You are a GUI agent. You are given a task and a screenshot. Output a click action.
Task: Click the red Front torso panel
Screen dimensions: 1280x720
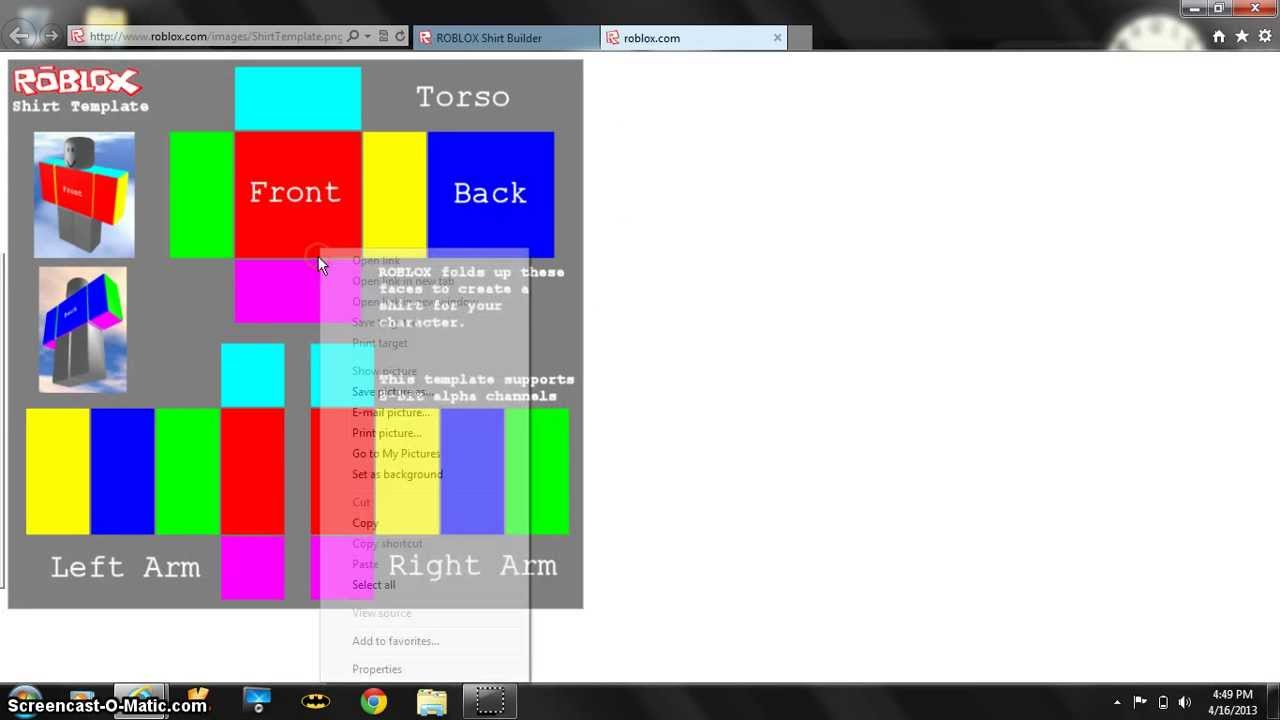tap(298, 194)
